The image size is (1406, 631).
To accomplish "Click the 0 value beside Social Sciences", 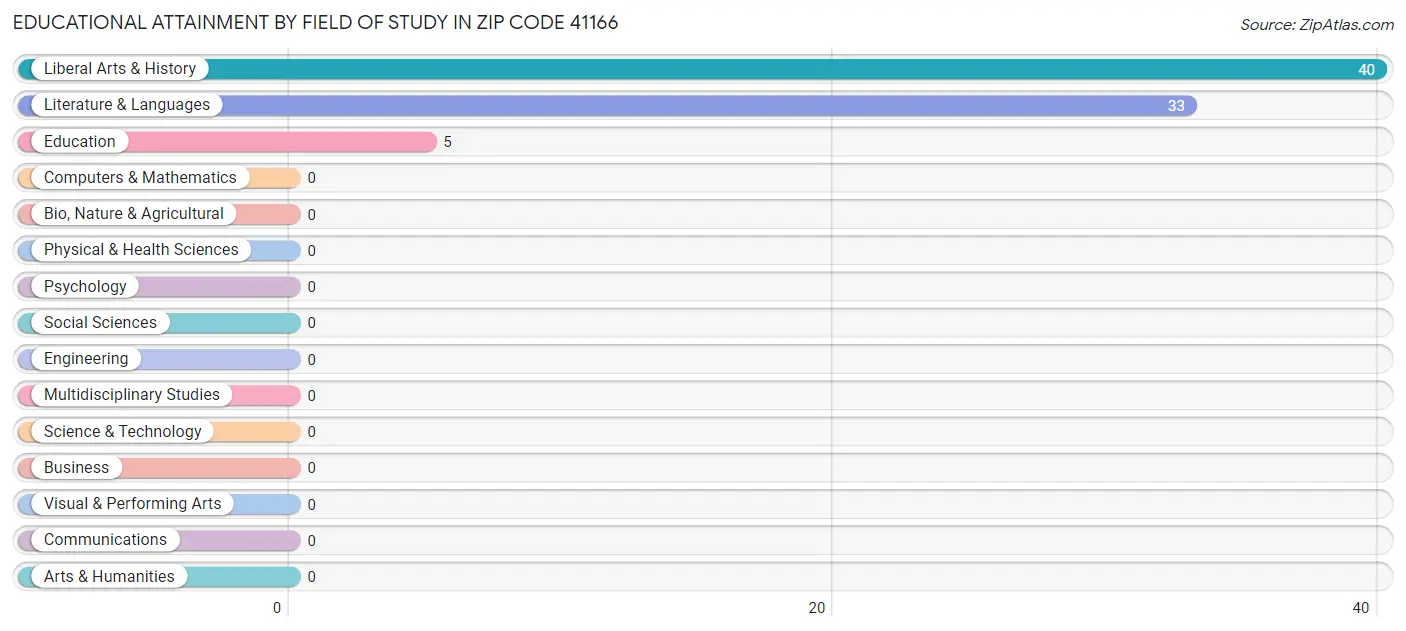I will coord(312,323).
